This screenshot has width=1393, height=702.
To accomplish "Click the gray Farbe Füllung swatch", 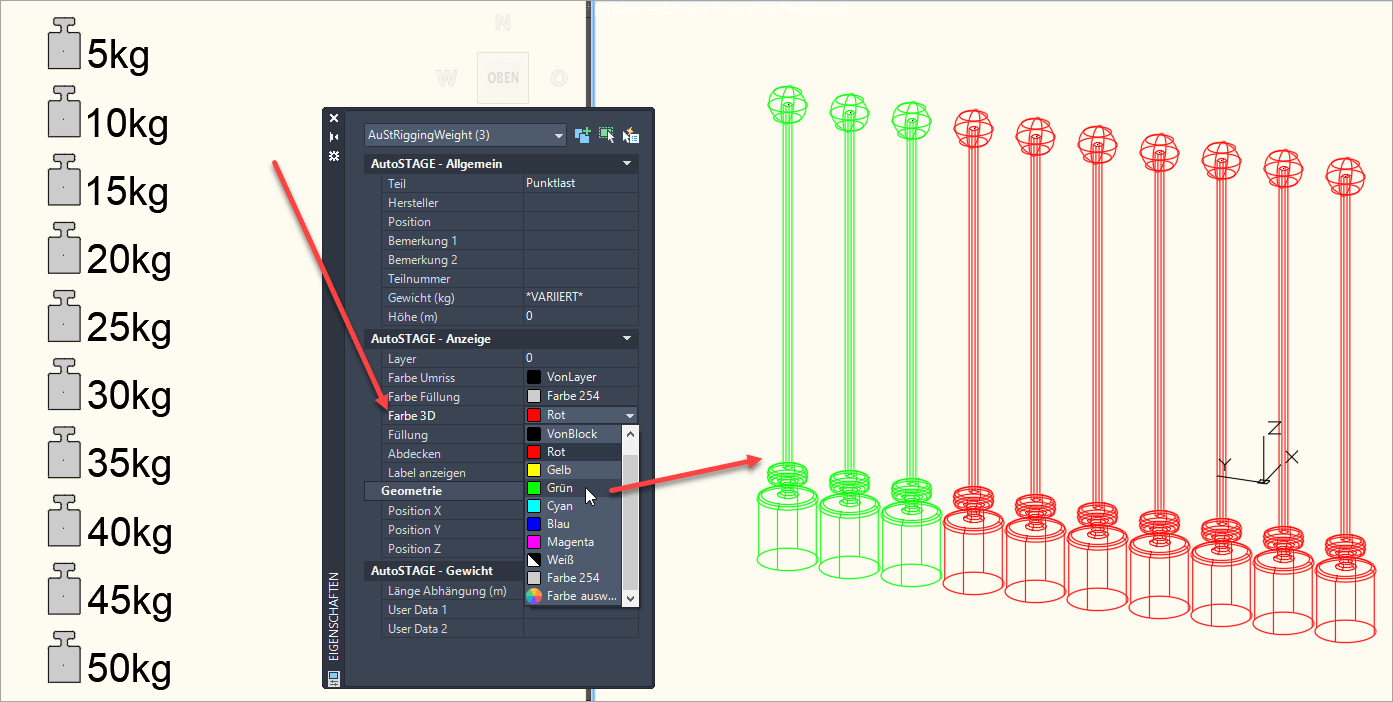I will click(x=535, y=396).
